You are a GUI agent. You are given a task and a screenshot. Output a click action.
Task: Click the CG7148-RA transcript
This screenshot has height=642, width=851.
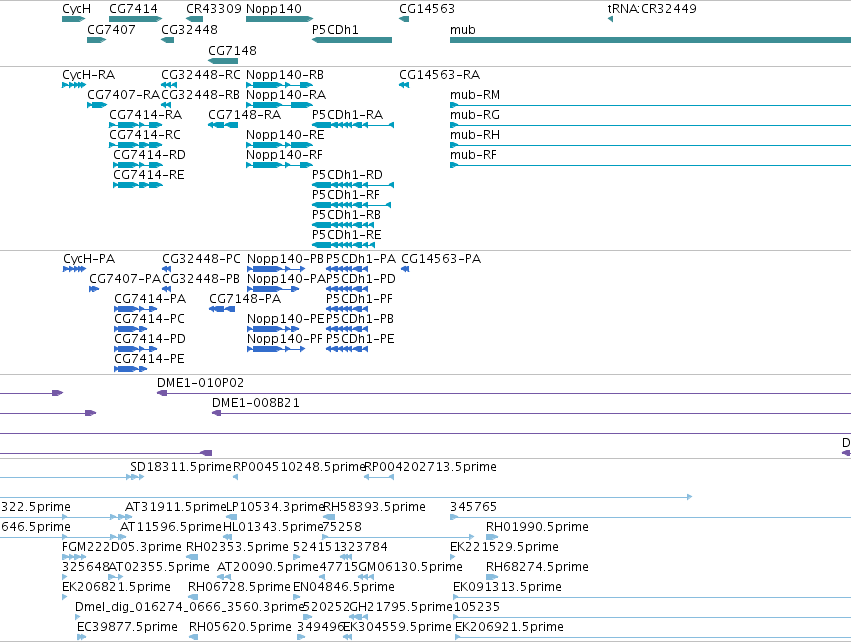[x=223, y=125]
